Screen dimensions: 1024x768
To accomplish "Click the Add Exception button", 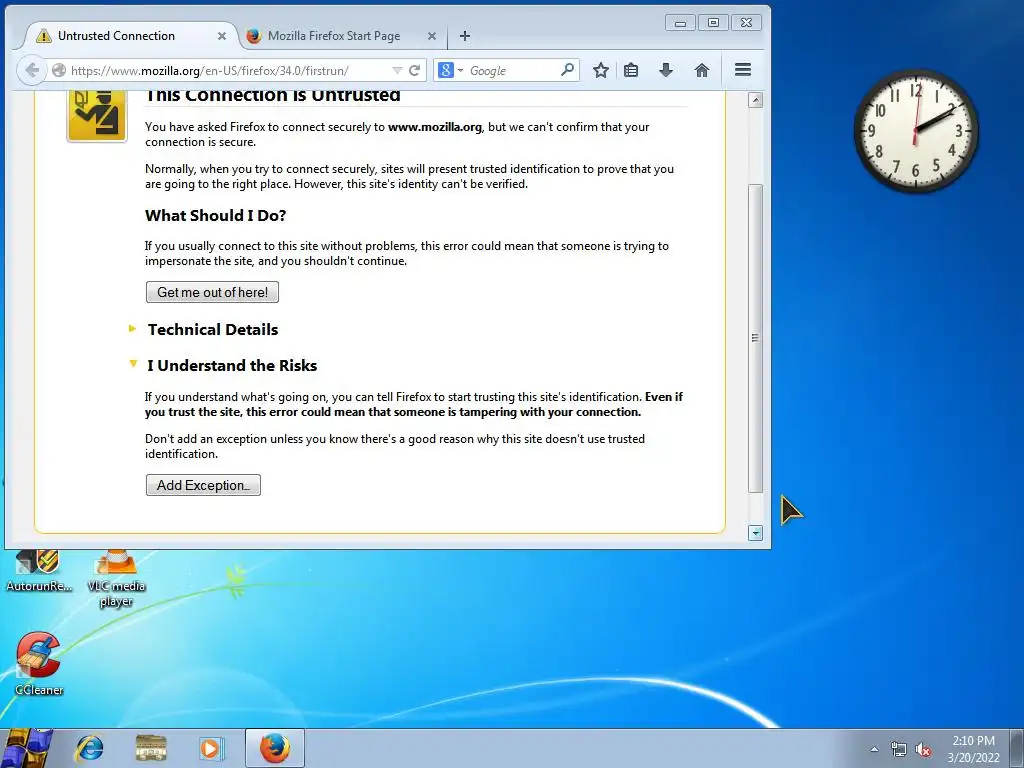I will coord(203,485).
